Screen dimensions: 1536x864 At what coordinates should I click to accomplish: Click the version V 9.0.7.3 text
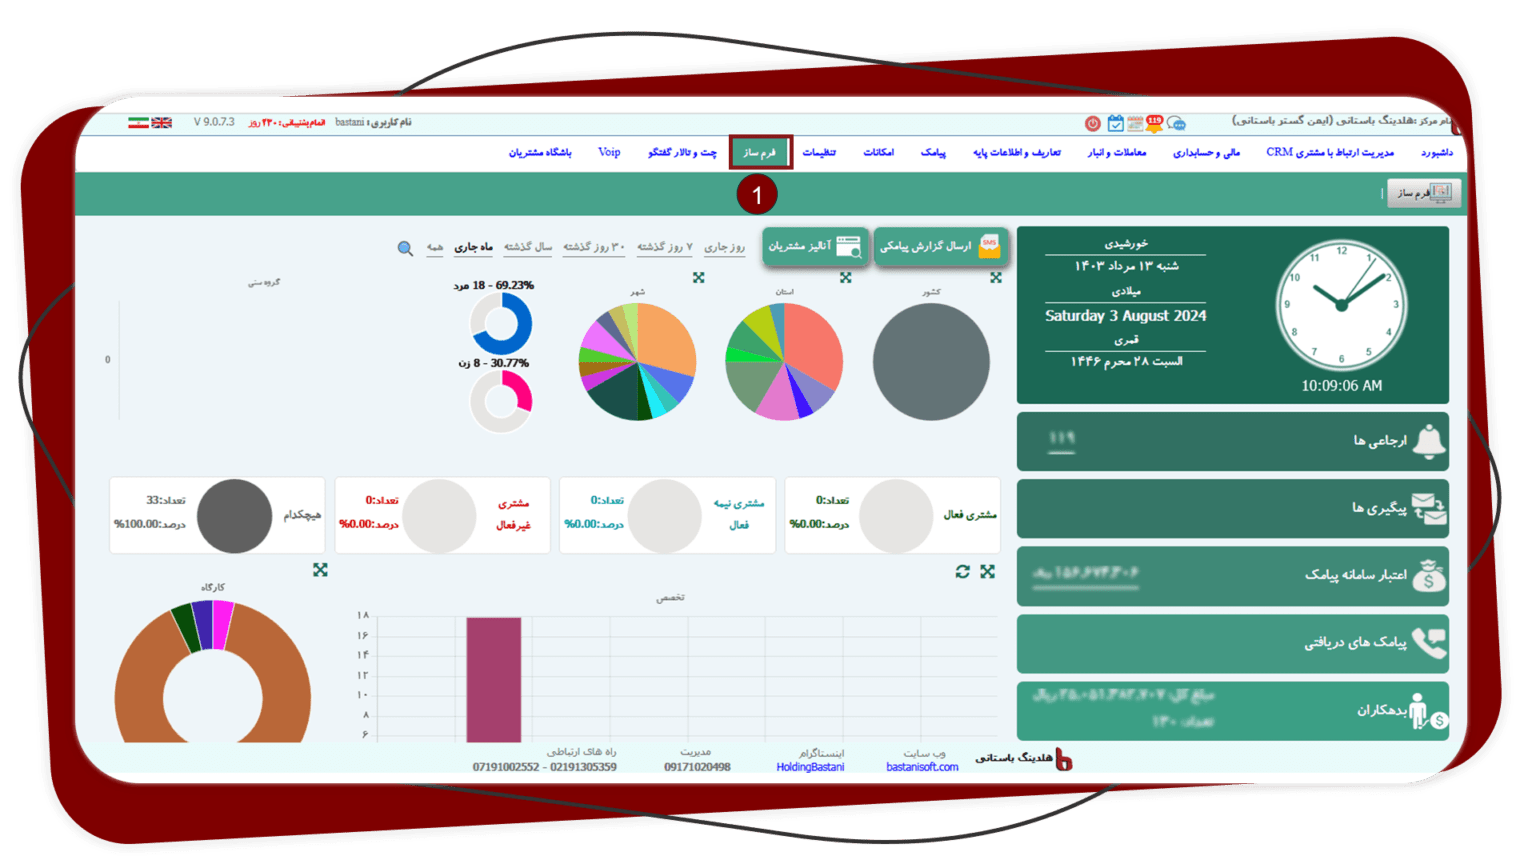214,122
